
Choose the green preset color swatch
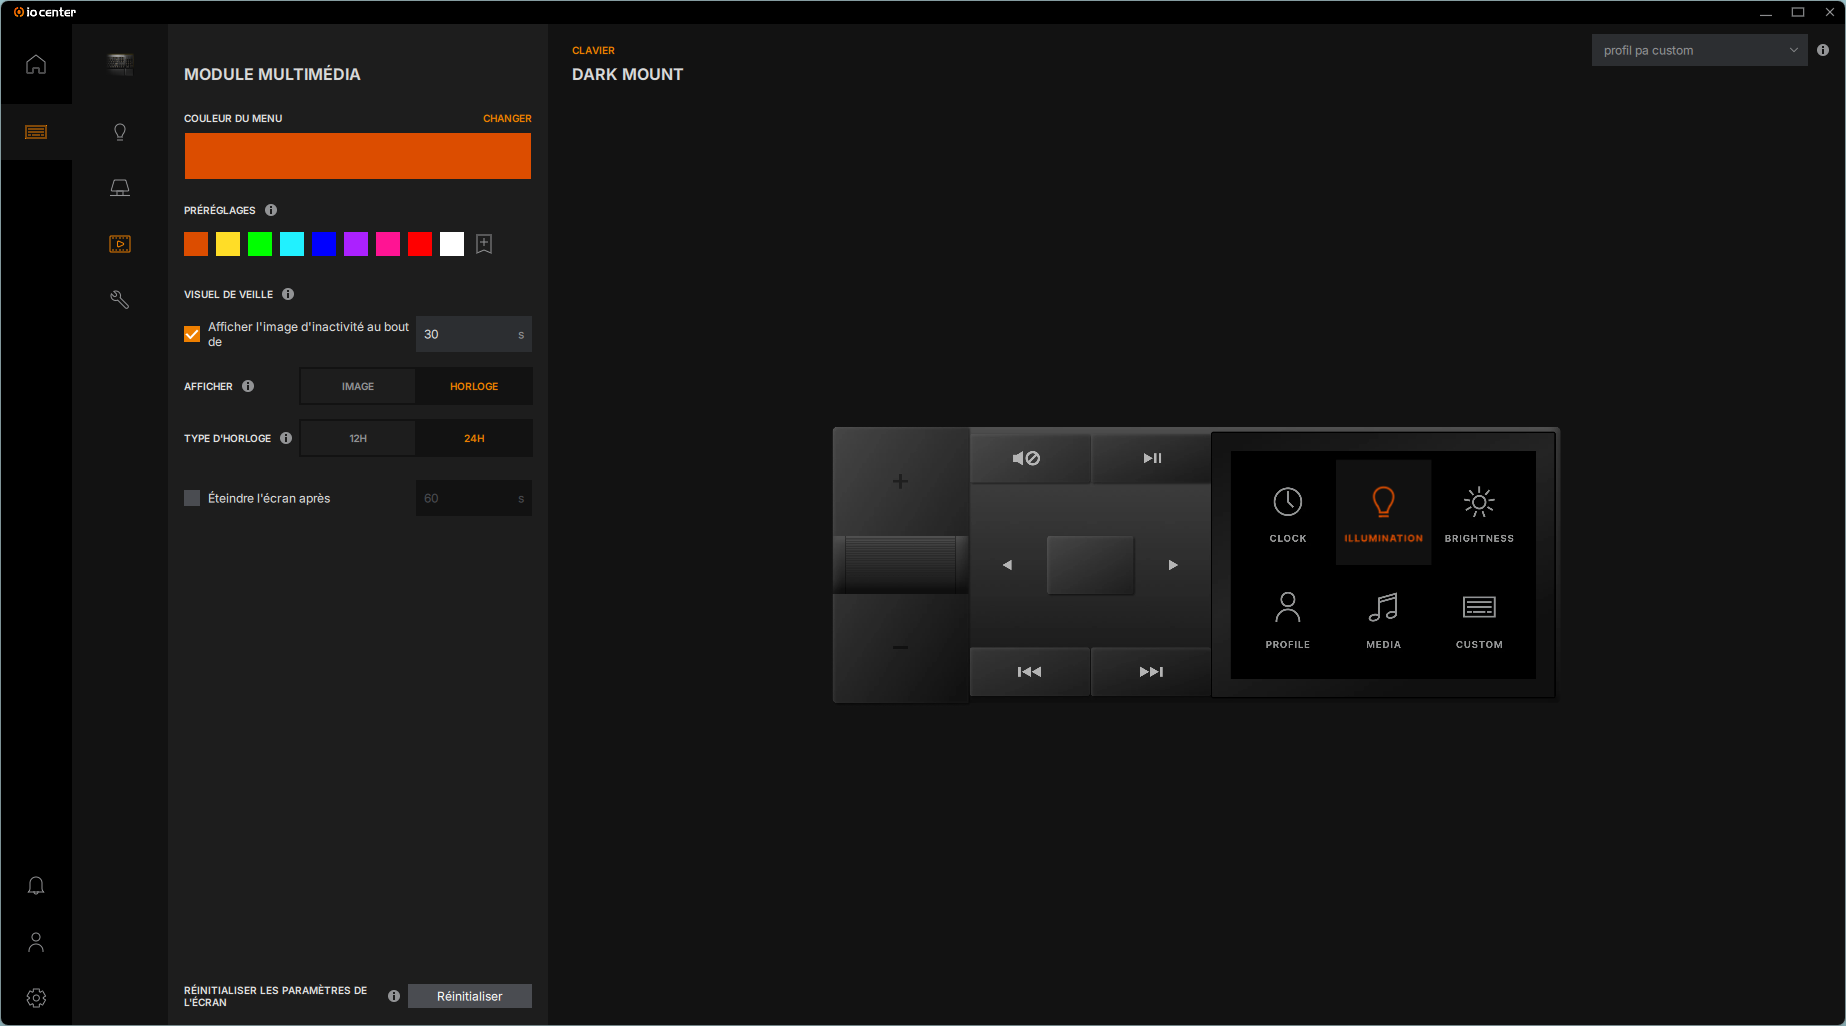260,244
